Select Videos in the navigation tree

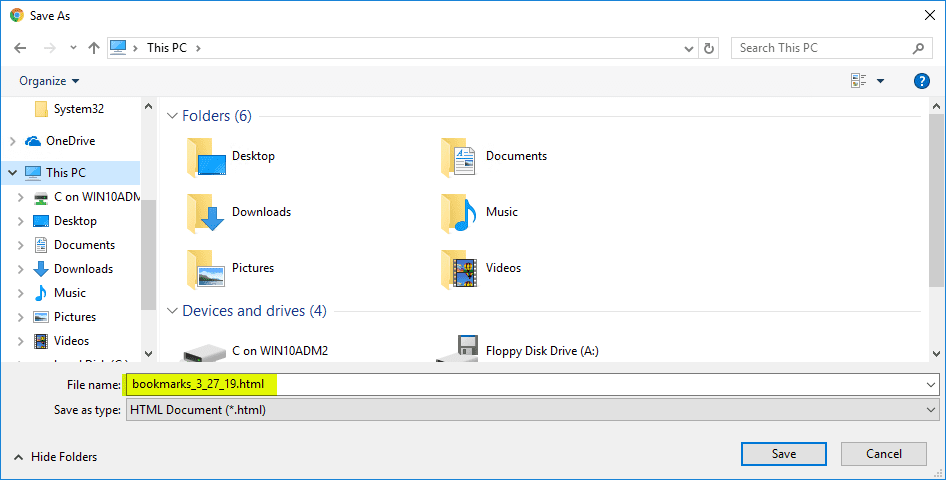(62, 341)
